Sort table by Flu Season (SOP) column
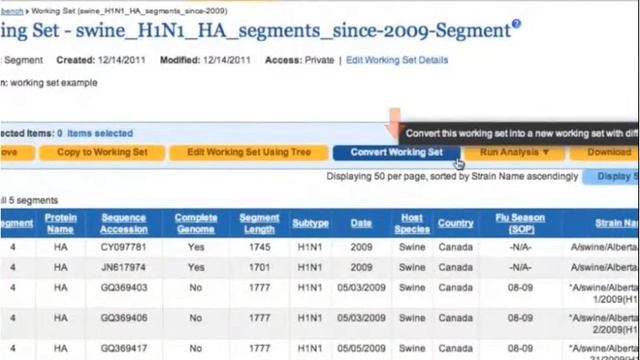 pyautogui.click(x=520, y=223)
